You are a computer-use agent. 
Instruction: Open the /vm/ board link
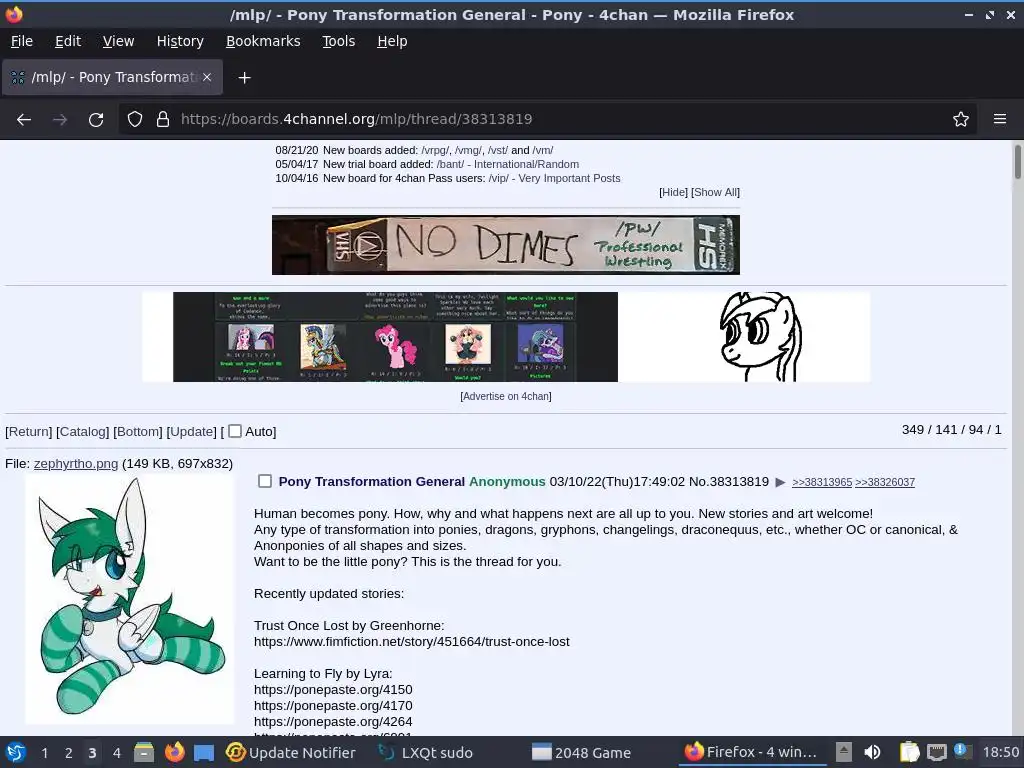543,150
